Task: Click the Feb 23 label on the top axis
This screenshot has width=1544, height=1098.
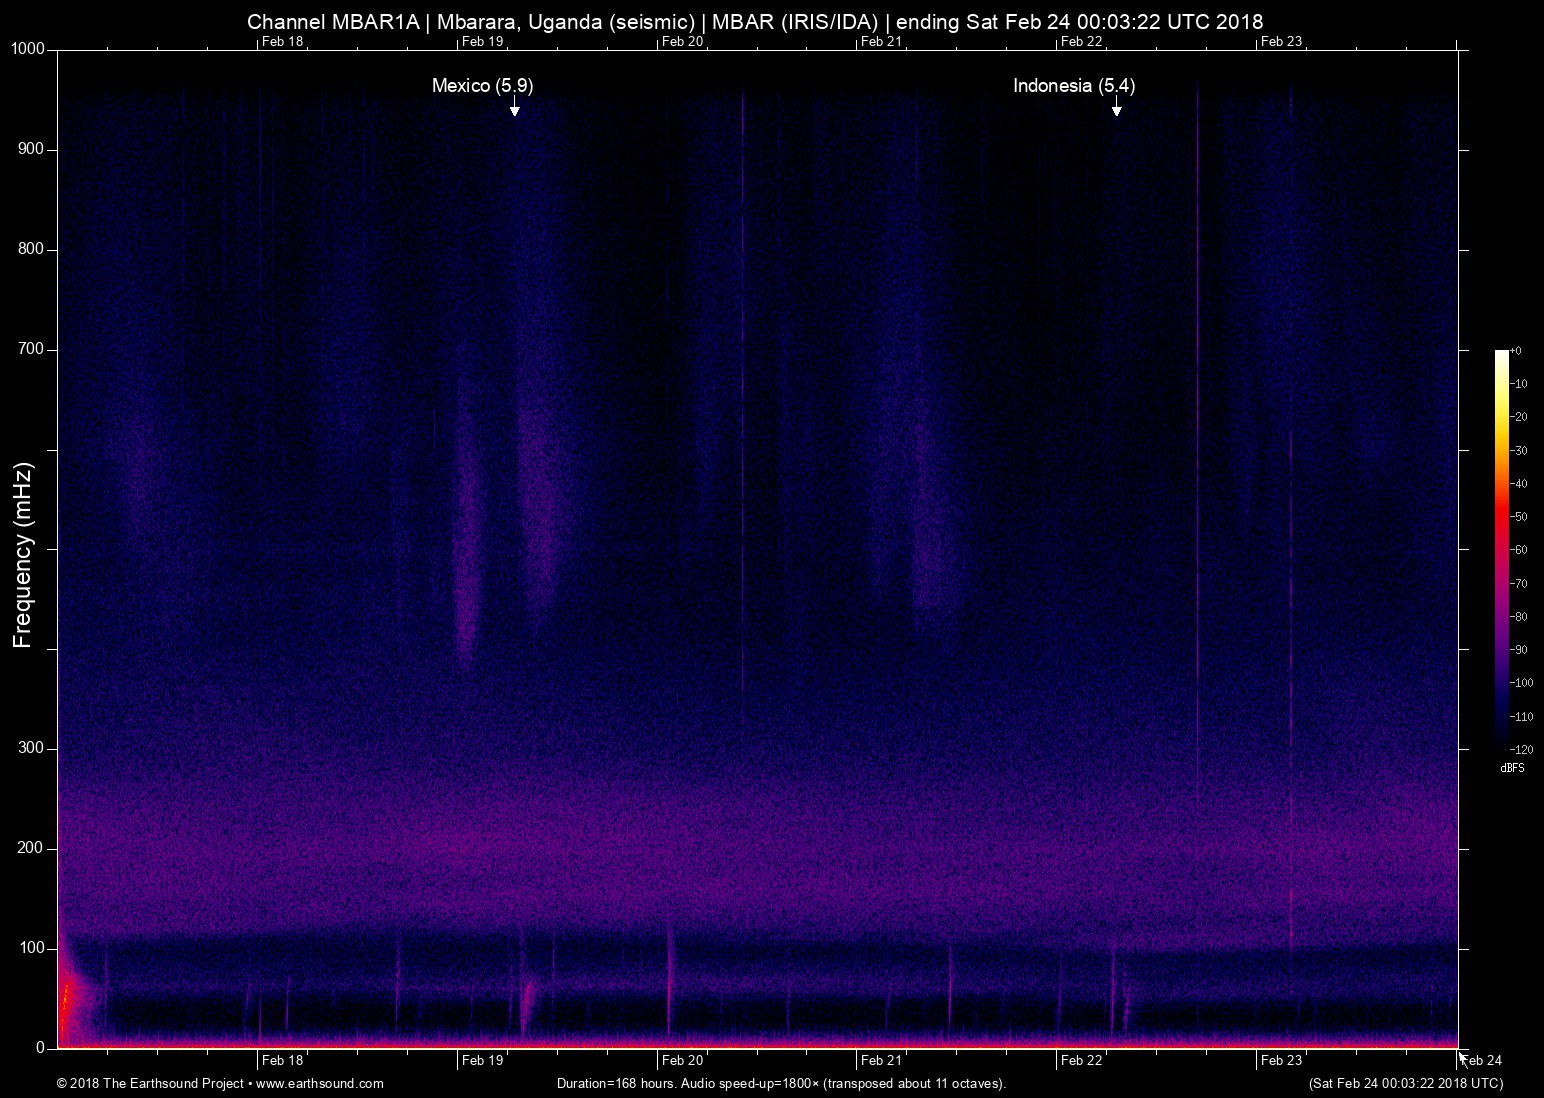Action: coord(1281,41)
